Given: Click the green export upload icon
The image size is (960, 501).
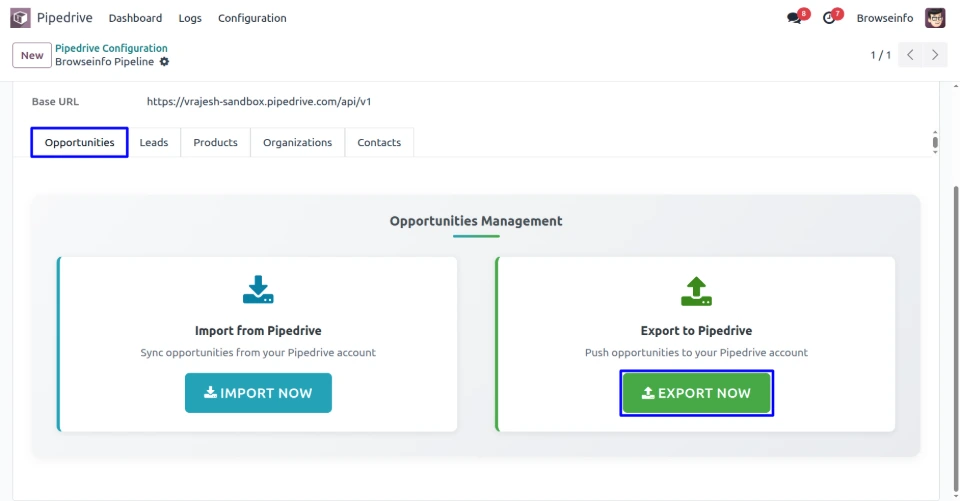Looking at the screenshot, I should point(696,291).
